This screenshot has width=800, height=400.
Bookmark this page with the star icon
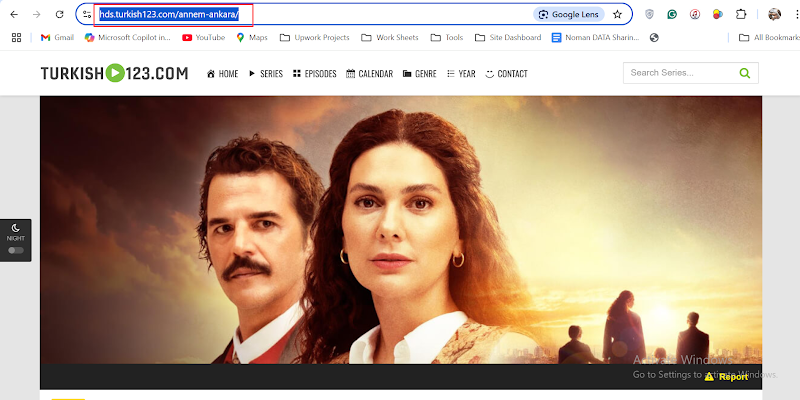(x=617, y=14)
